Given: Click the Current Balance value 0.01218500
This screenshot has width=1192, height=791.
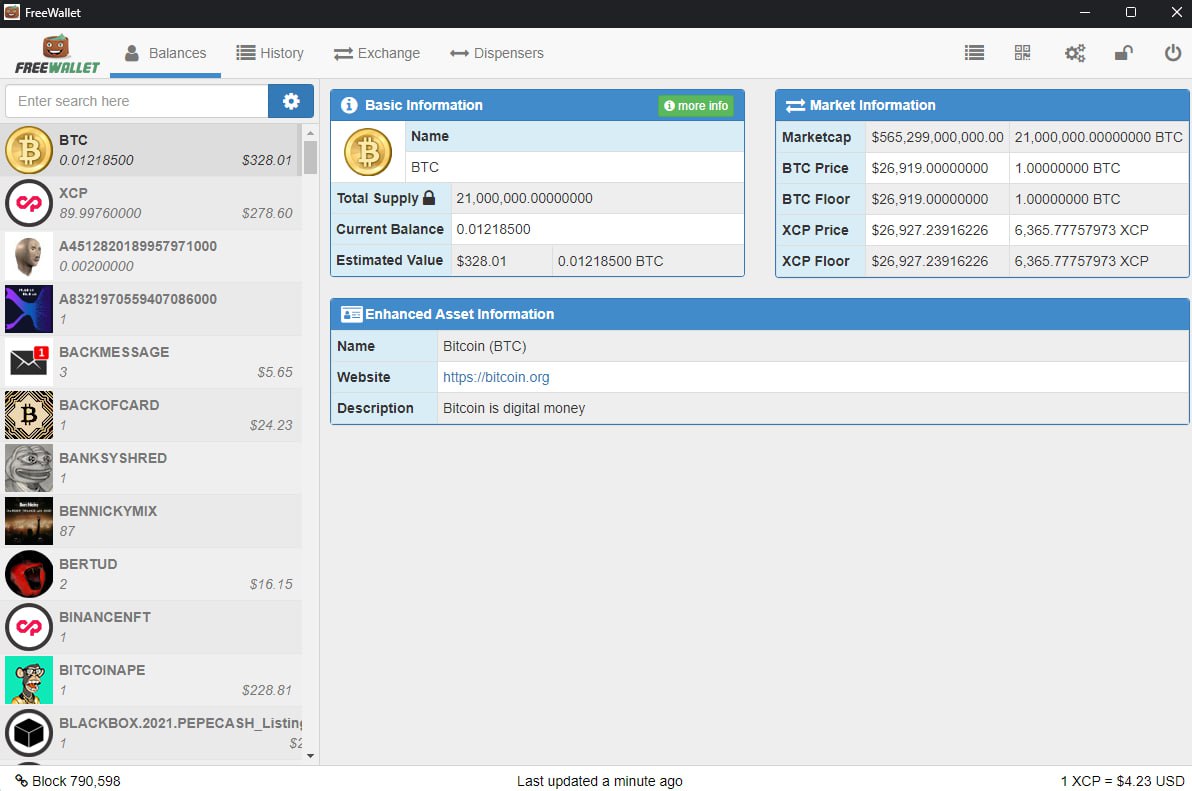Looking at the screenshot, I should pyautogui.click(x=493, y=229).
